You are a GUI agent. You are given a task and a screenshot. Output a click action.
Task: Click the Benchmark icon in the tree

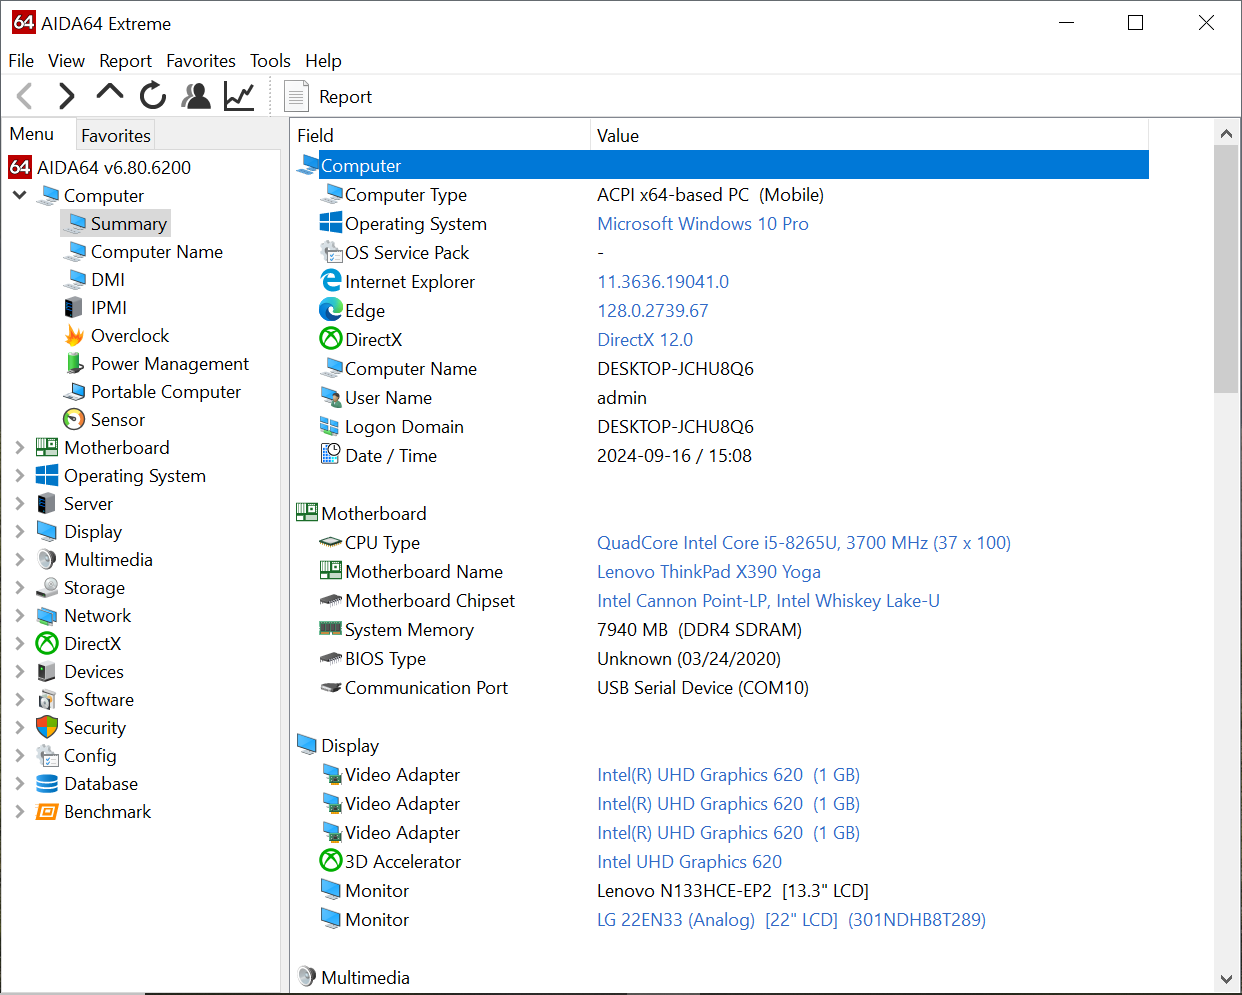pyautogui.click(x=47, y=811)
